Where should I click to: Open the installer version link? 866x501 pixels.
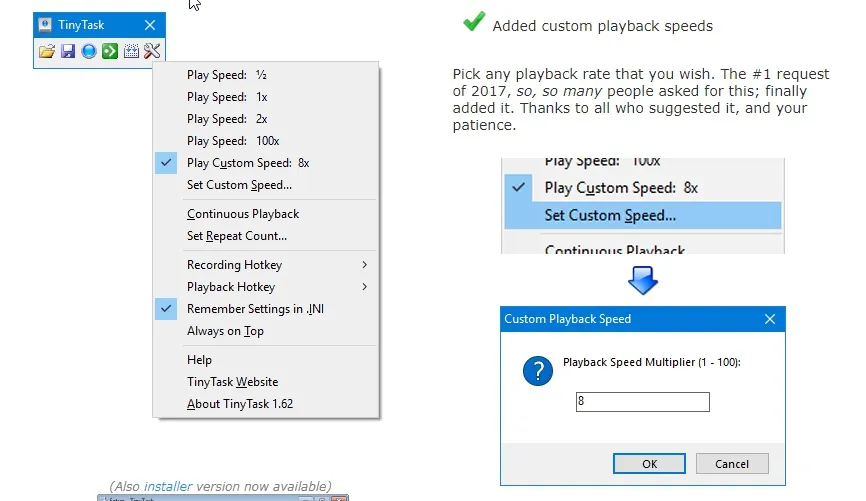[168, 486]
